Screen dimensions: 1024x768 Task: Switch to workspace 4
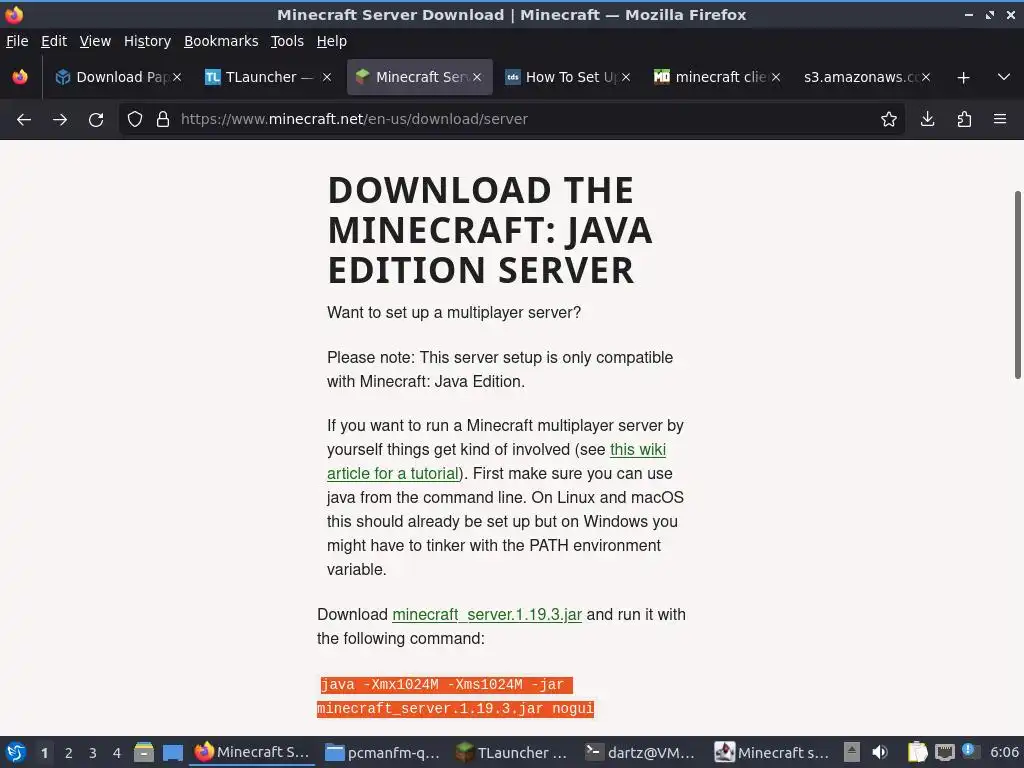tap(117, 753)
